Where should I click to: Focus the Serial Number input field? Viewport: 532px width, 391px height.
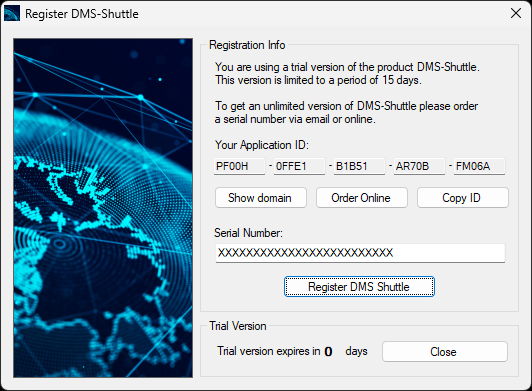pos(360,253)
